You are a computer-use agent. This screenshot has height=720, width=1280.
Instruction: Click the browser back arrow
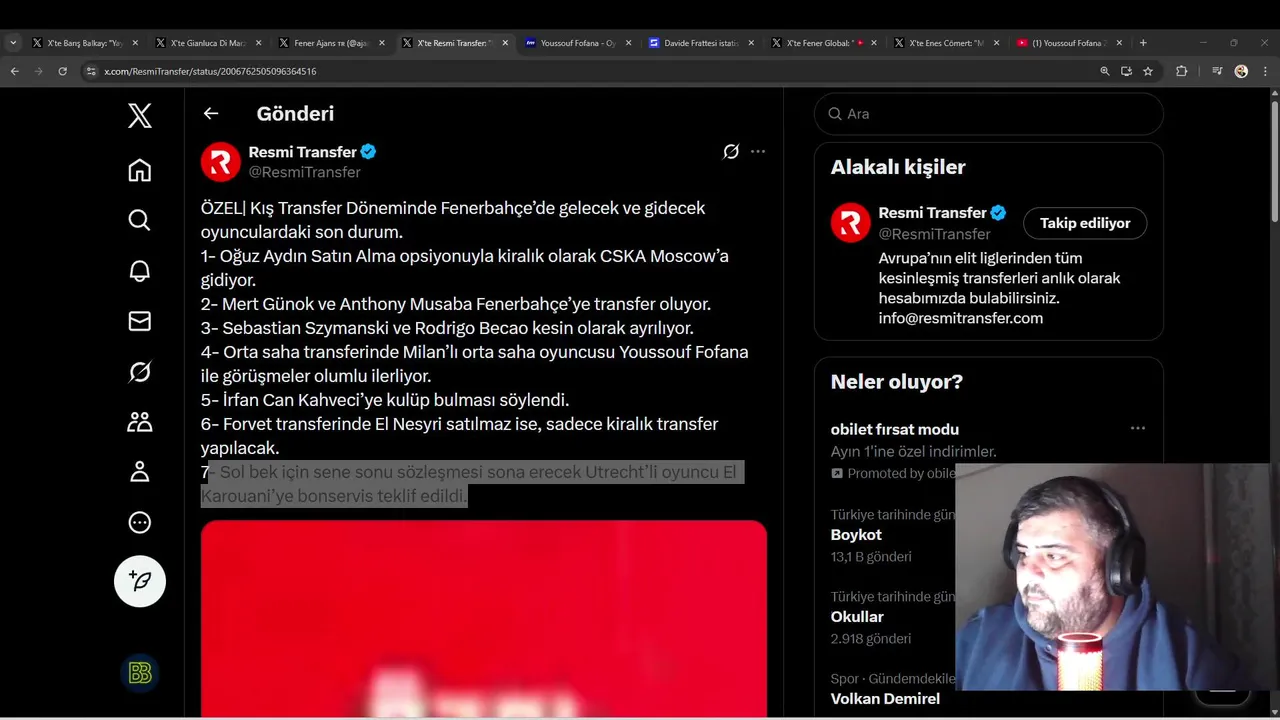click(x=14, y=71)
